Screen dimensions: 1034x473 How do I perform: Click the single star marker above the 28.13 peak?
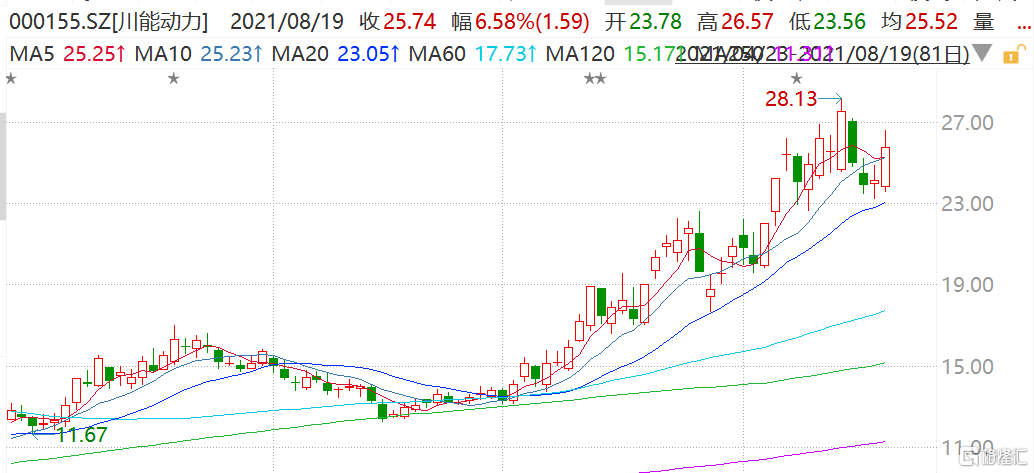797,79
